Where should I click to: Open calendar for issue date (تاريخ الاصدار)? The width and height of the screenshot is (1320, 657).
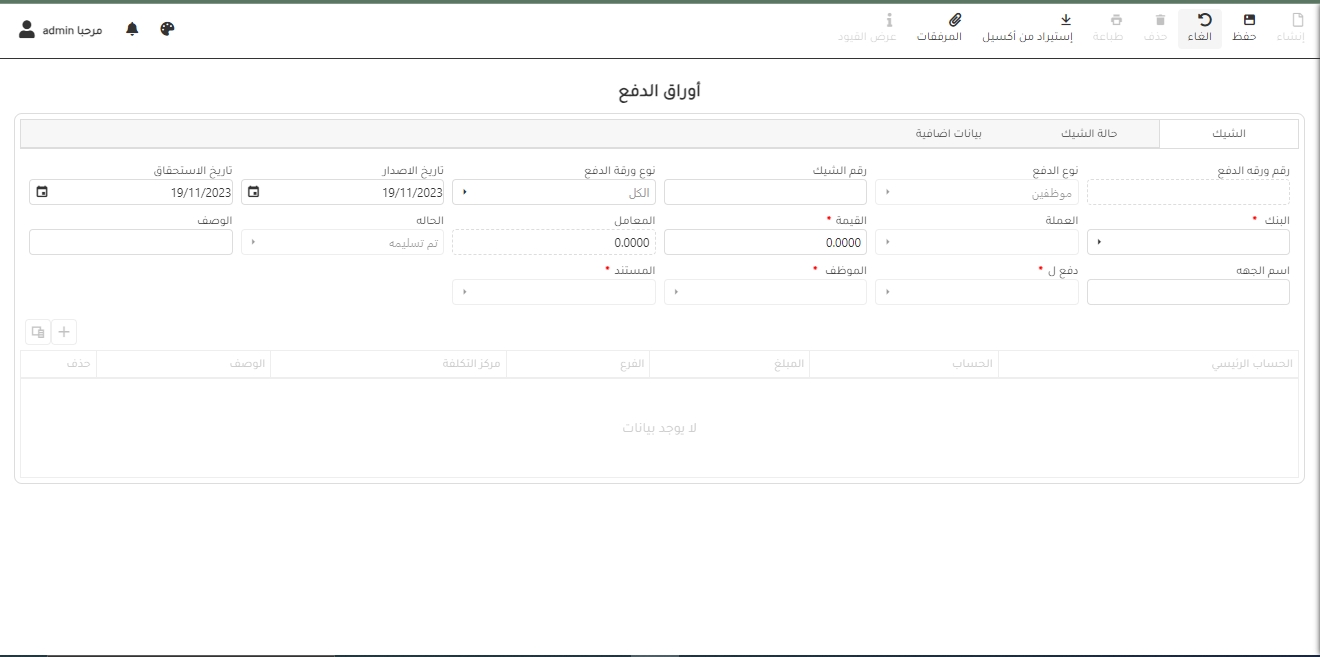(x=254, y=192)
